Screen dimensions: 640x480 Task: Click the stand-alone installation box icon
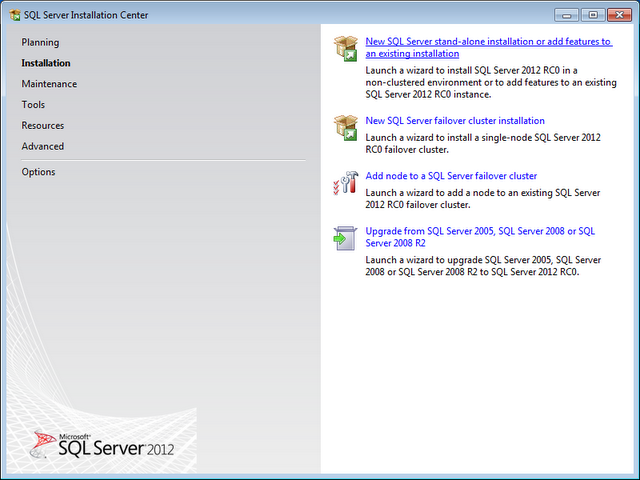coord(346,49)
